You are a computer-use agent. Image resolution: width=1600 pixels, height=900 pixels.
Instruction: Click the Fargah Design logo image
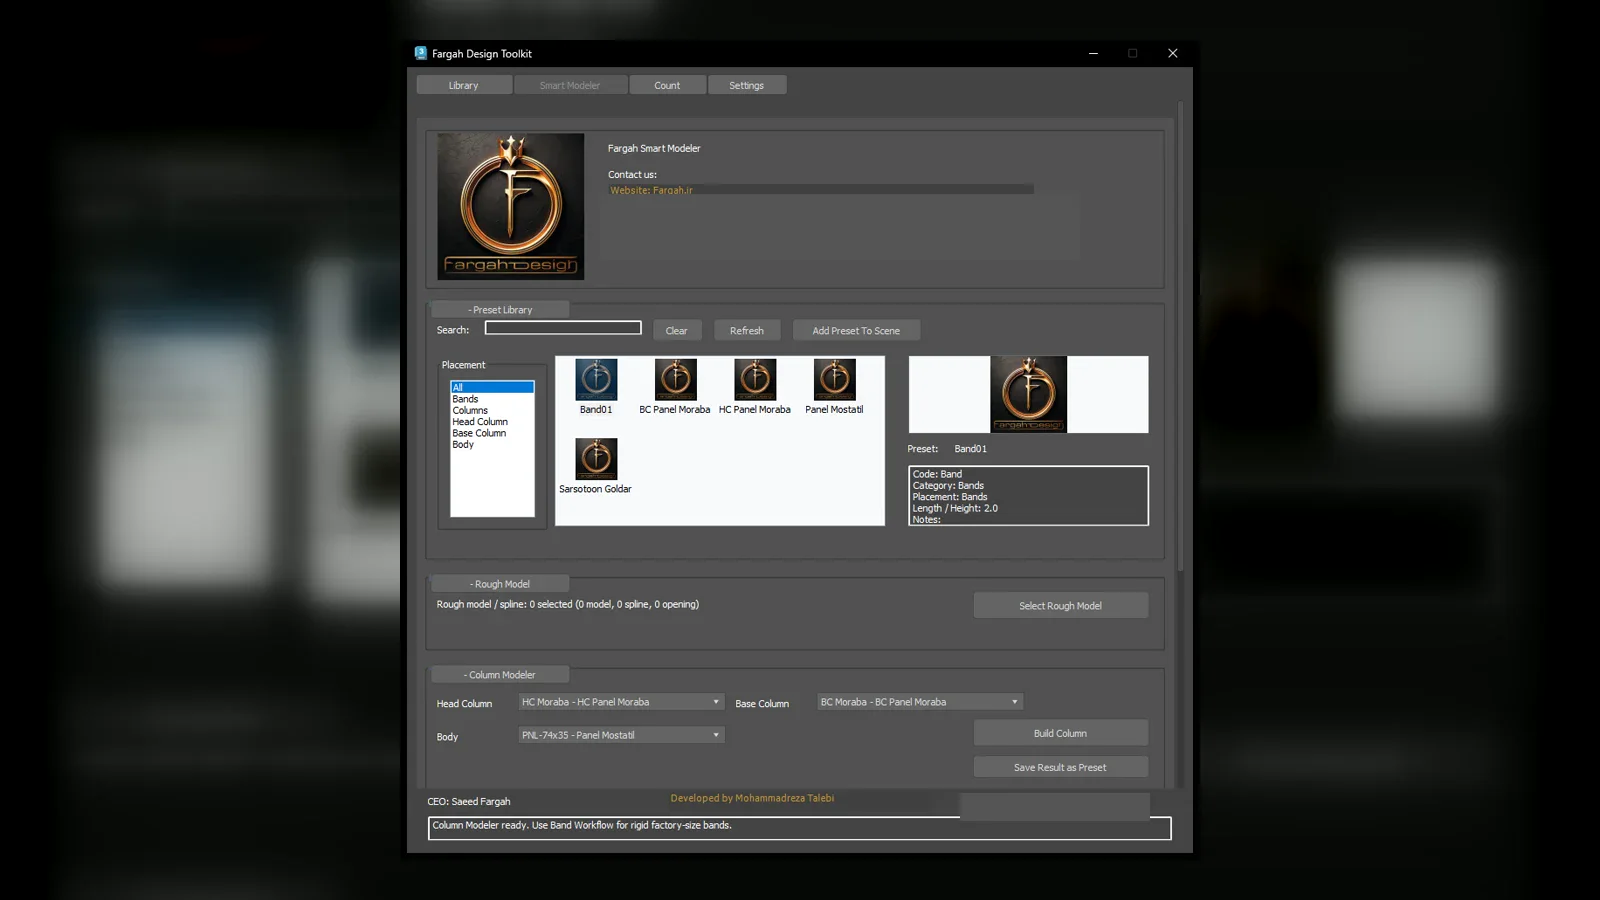510,206
